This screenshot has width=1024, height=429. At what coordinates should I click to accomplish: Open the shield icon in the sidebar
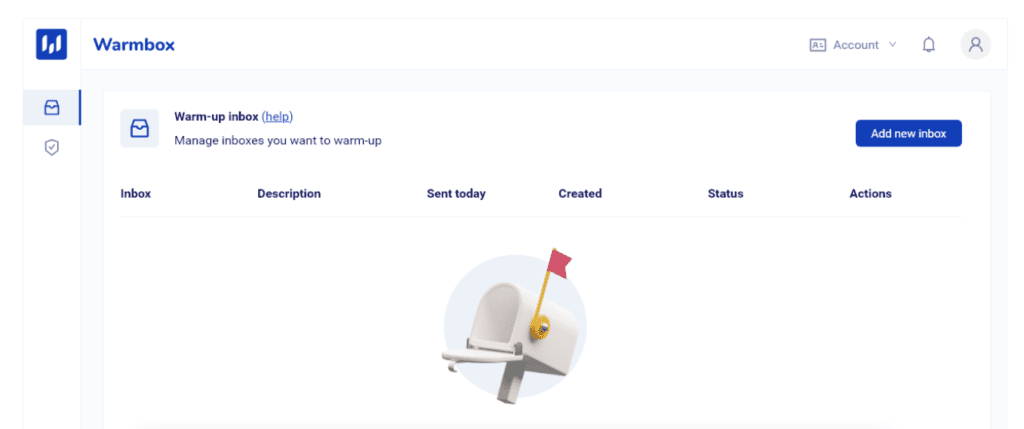(52, 147)
